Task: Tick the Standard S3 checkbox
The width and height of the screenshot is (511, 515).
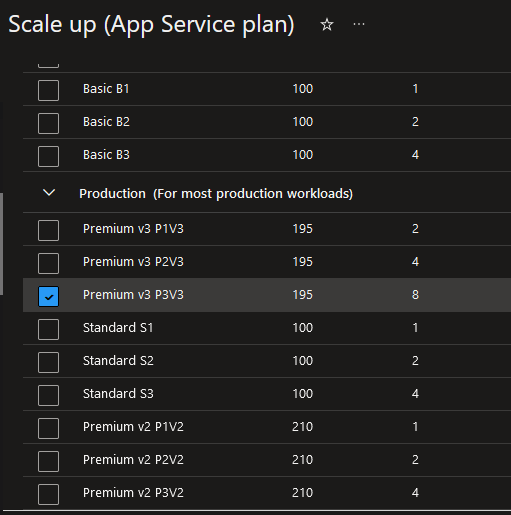Action: [x=48, y=395]
